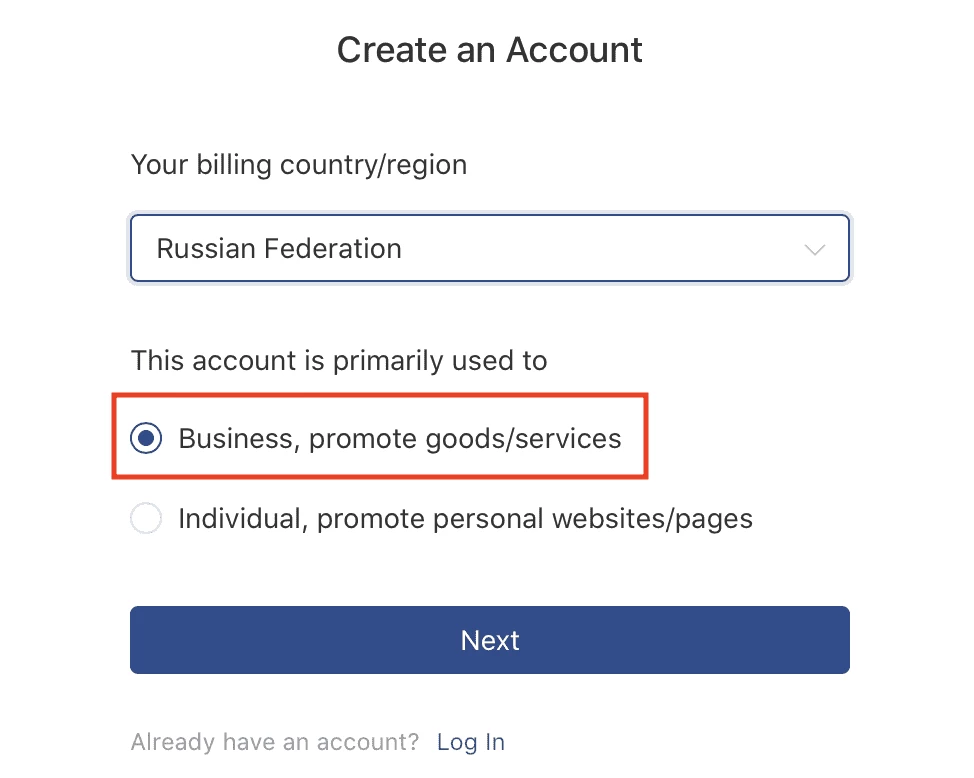Click the 'Create an Account' heading

point(489,50)
